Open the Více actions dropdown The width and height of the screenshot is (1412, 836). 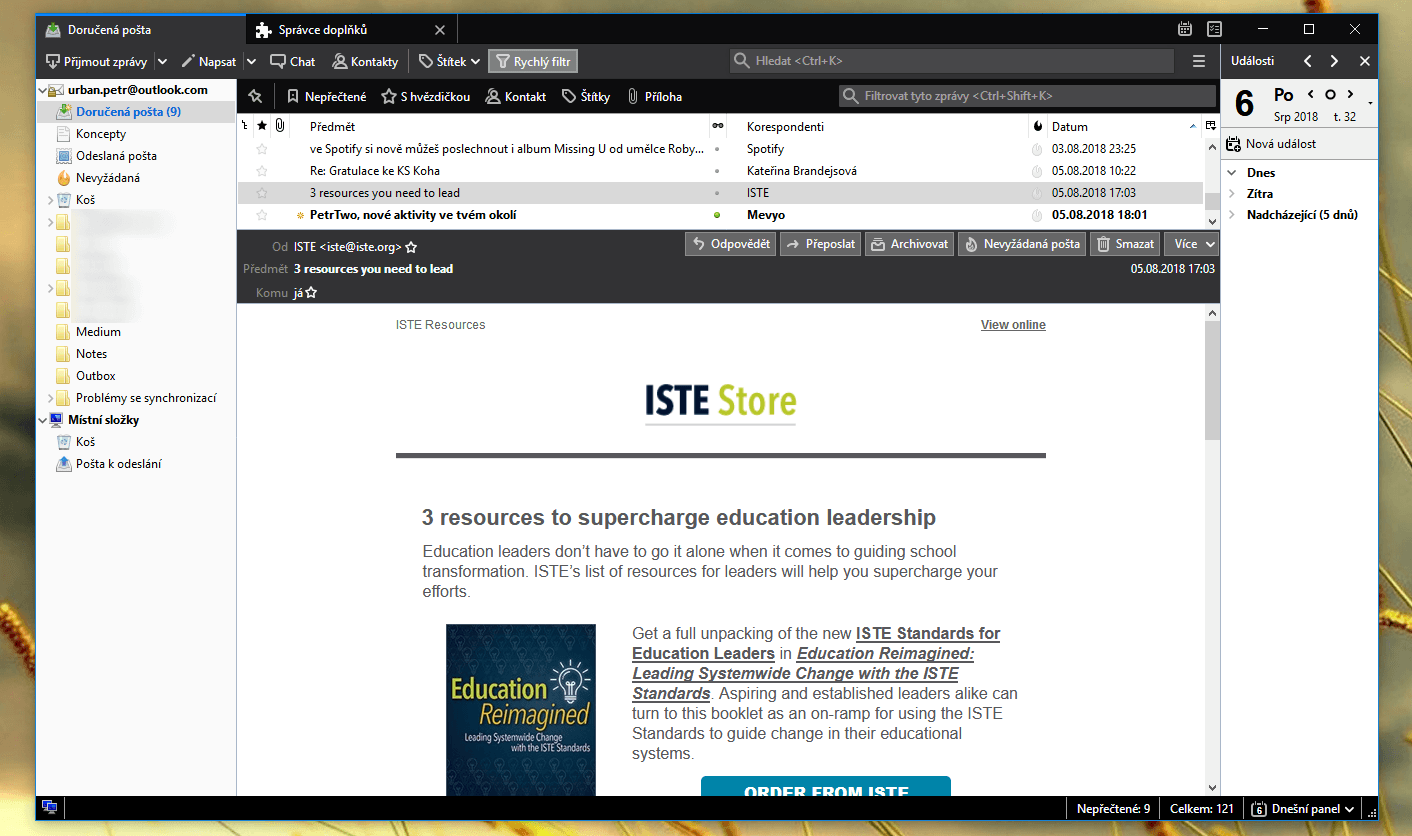(x=1192, y=244)
